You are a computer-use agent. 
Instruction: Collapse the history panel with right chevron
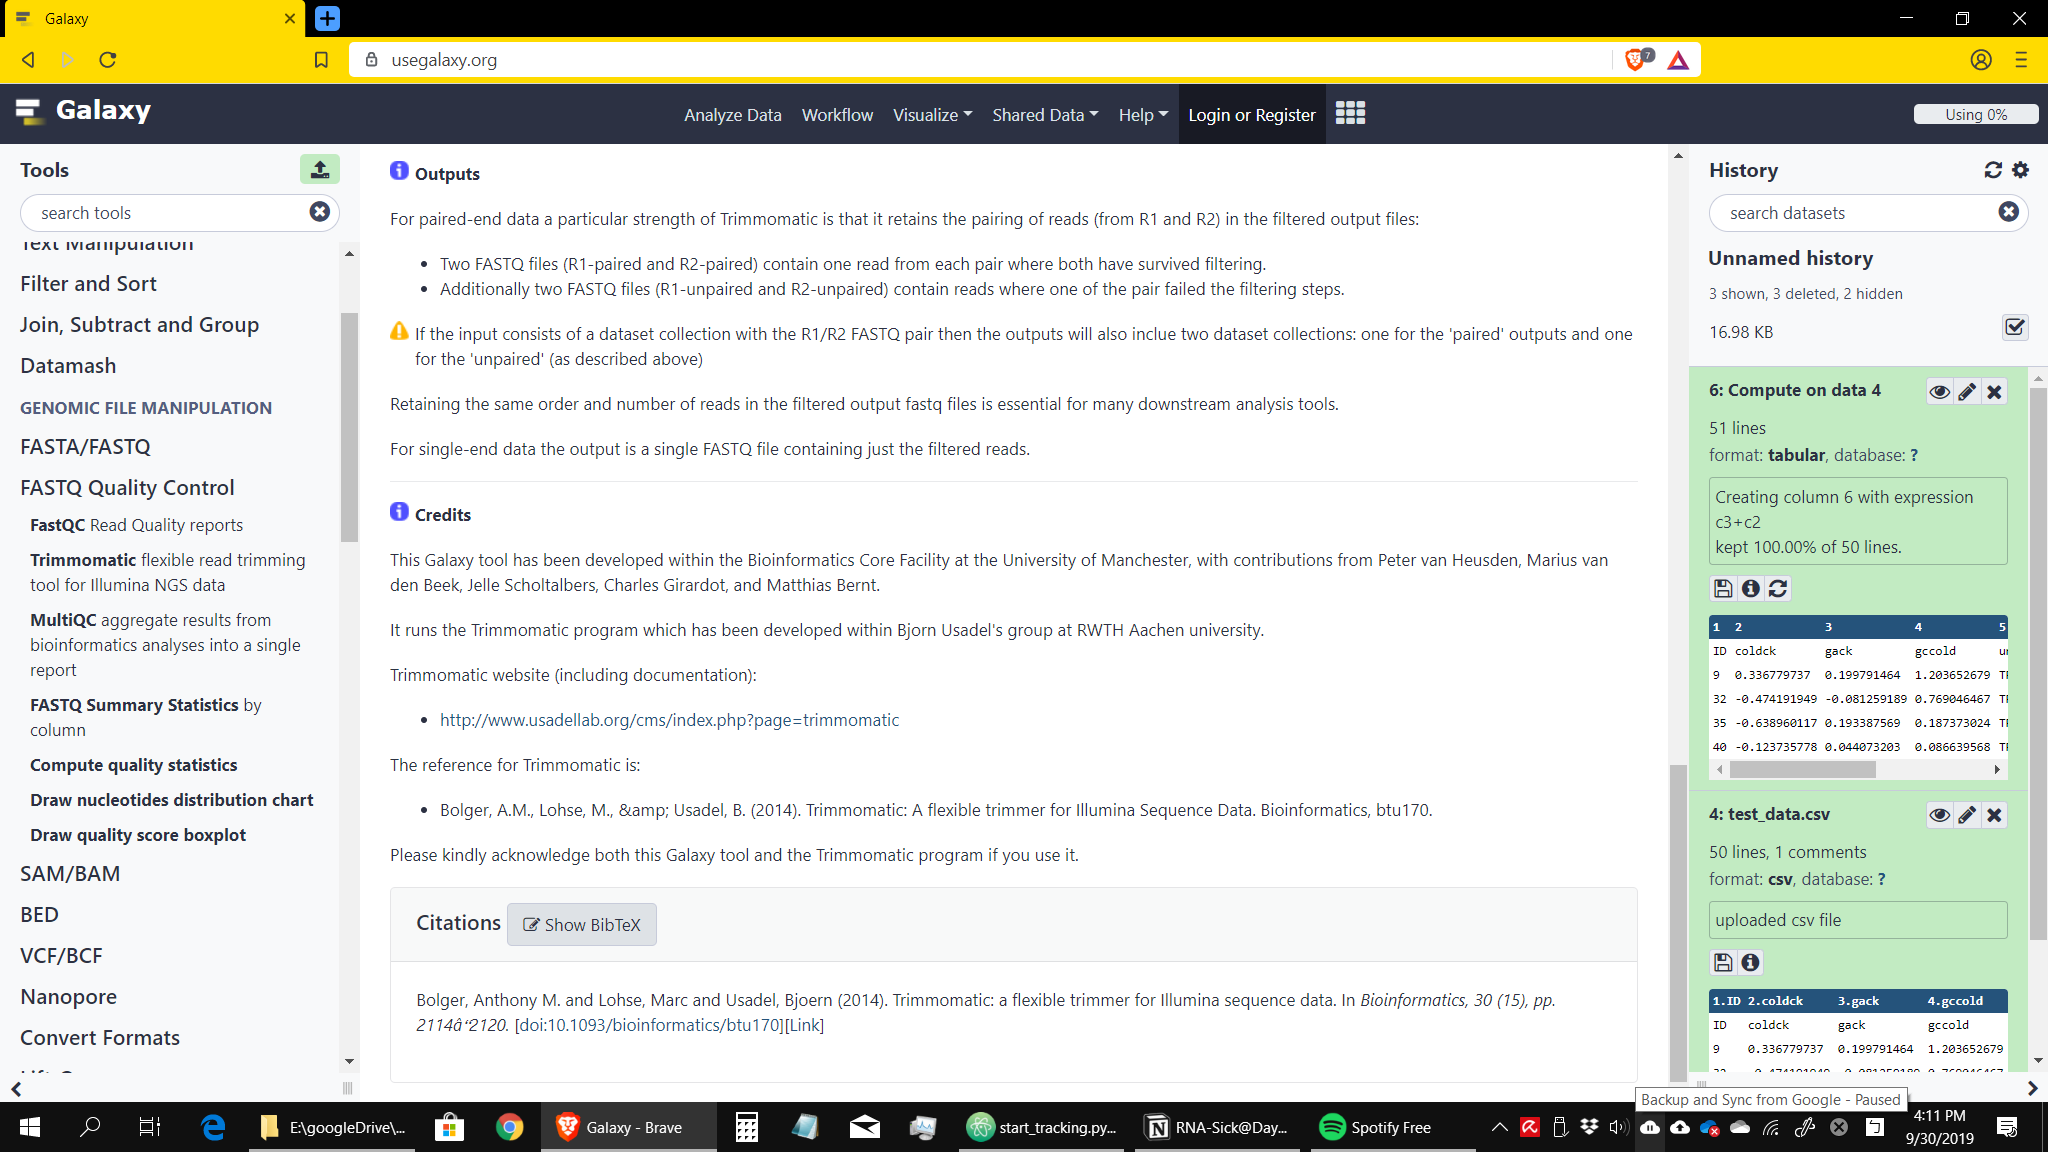point(2032,1088)
